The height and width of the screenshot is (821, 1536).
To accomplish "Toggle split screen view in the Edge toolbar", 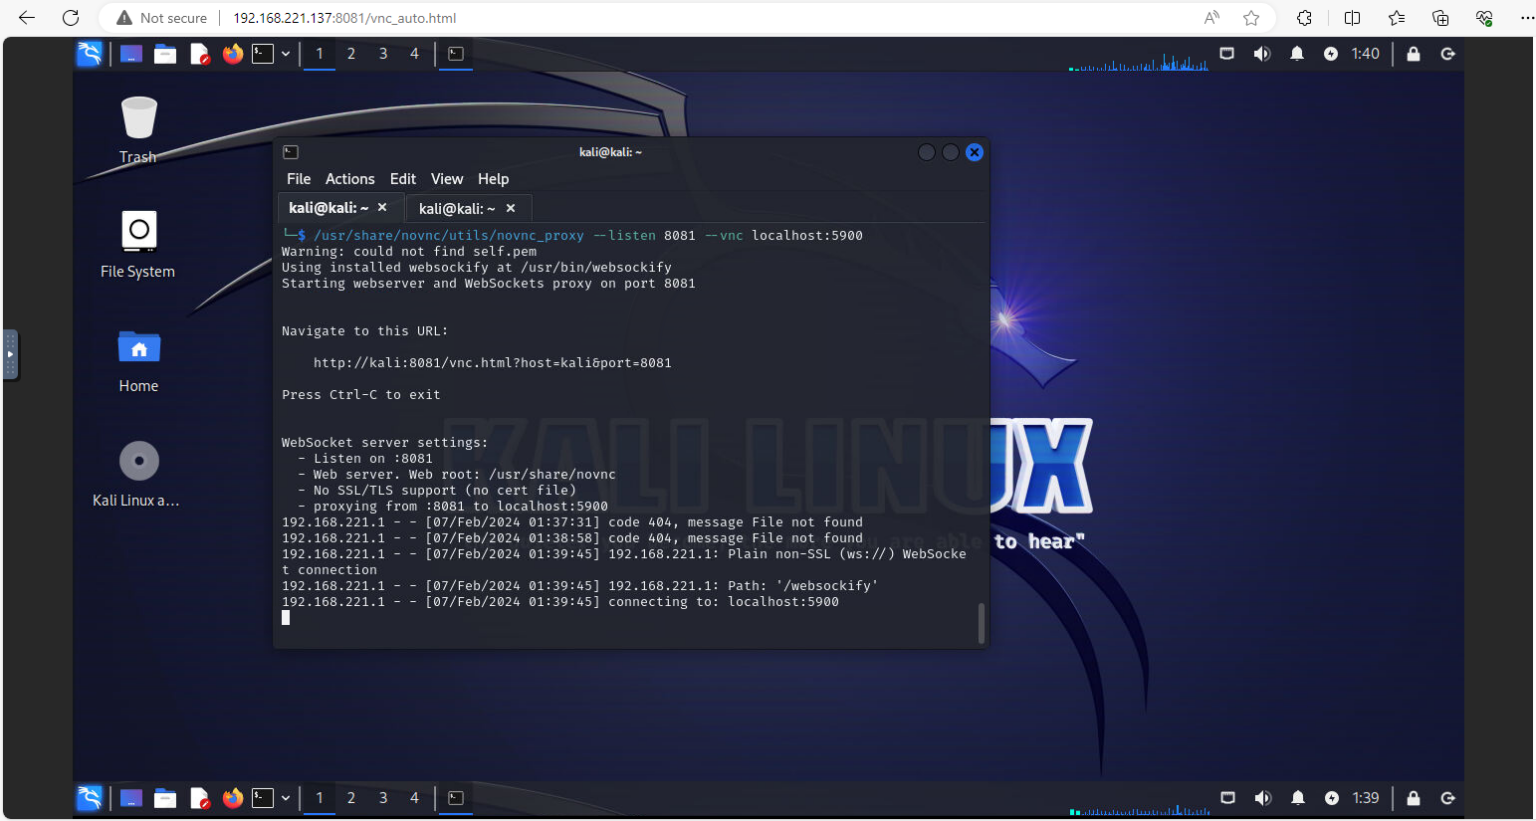I will 1351,17.
